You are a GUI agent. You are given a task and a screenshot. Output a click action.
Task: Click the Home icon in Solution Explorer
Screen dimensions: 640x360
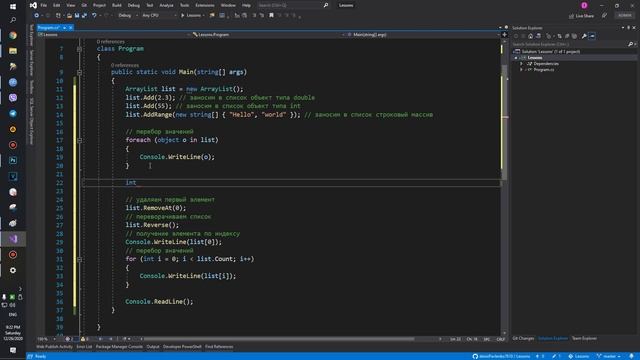pos(530,36)
